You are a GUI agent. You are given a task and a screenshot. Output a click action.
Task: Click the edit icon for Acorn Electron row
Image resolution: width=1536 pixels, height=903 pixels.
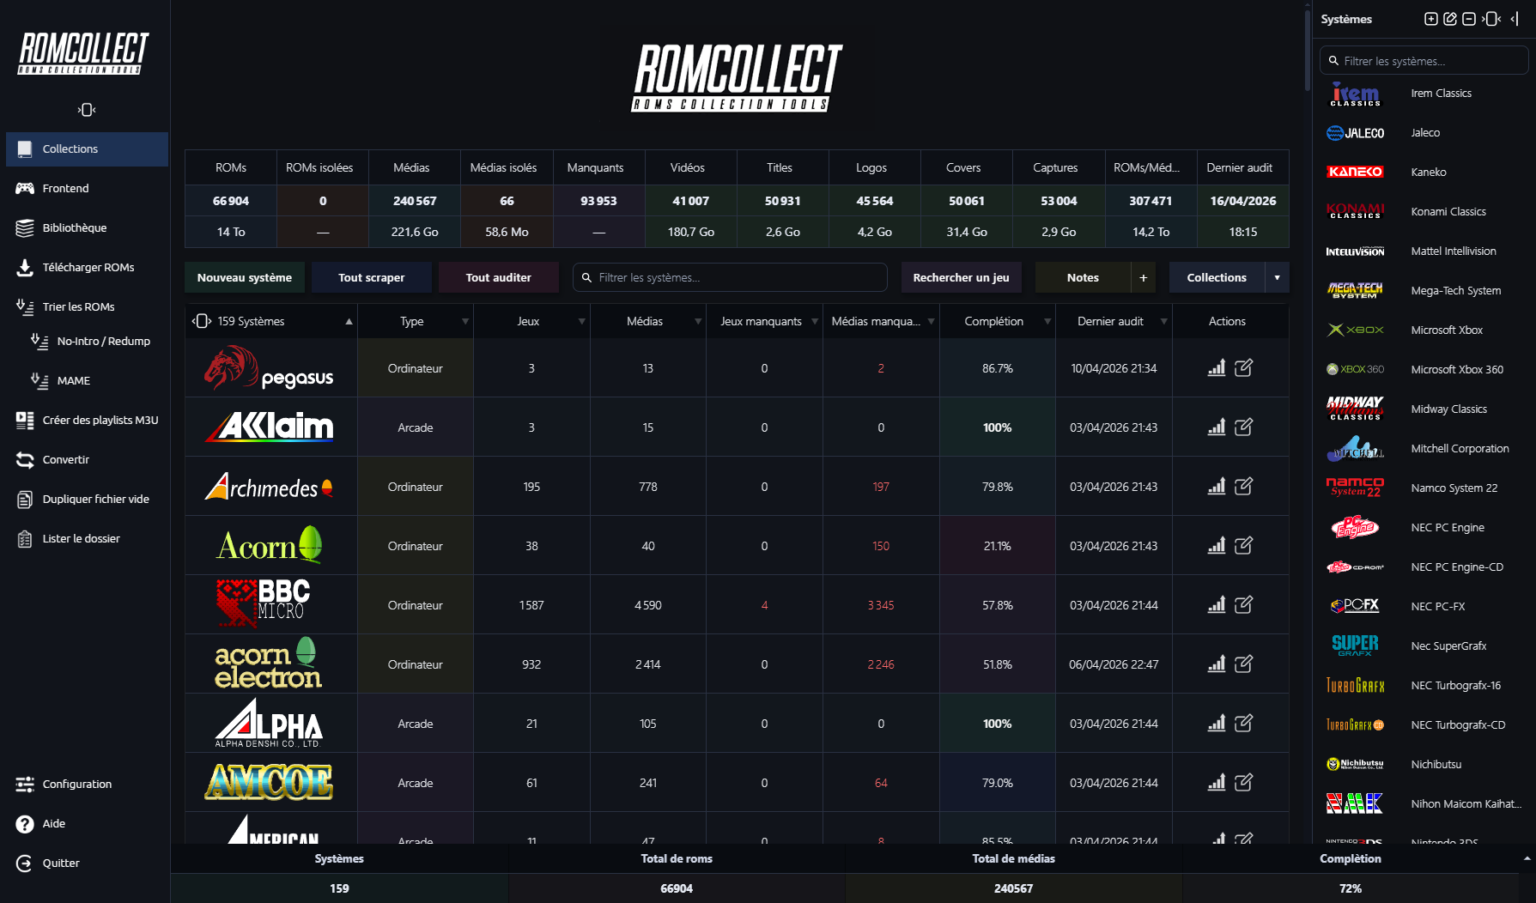point(1243,664)
